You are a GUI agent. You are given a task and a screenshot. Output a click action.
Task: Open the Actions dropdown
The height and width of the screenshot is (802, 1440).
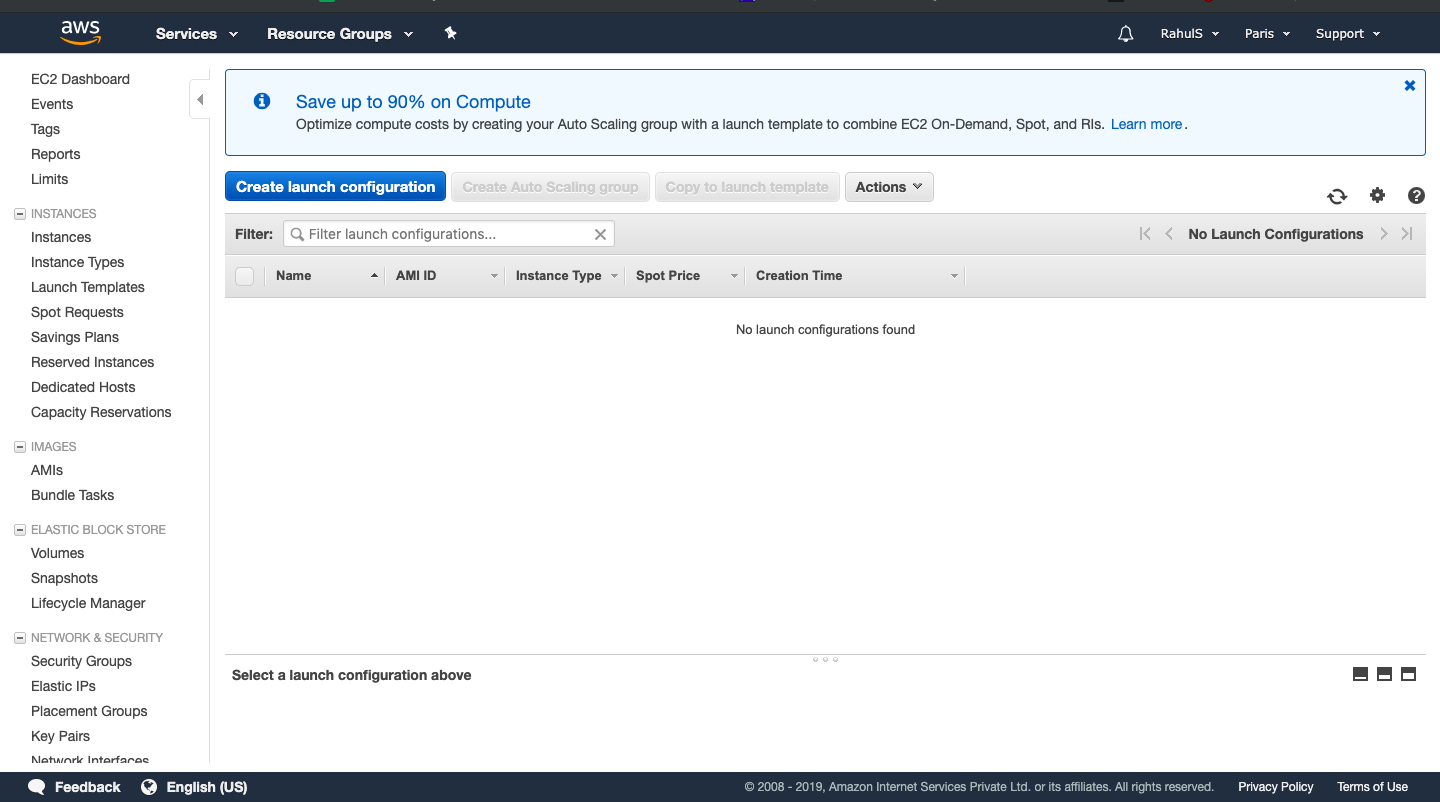[889, 187]
